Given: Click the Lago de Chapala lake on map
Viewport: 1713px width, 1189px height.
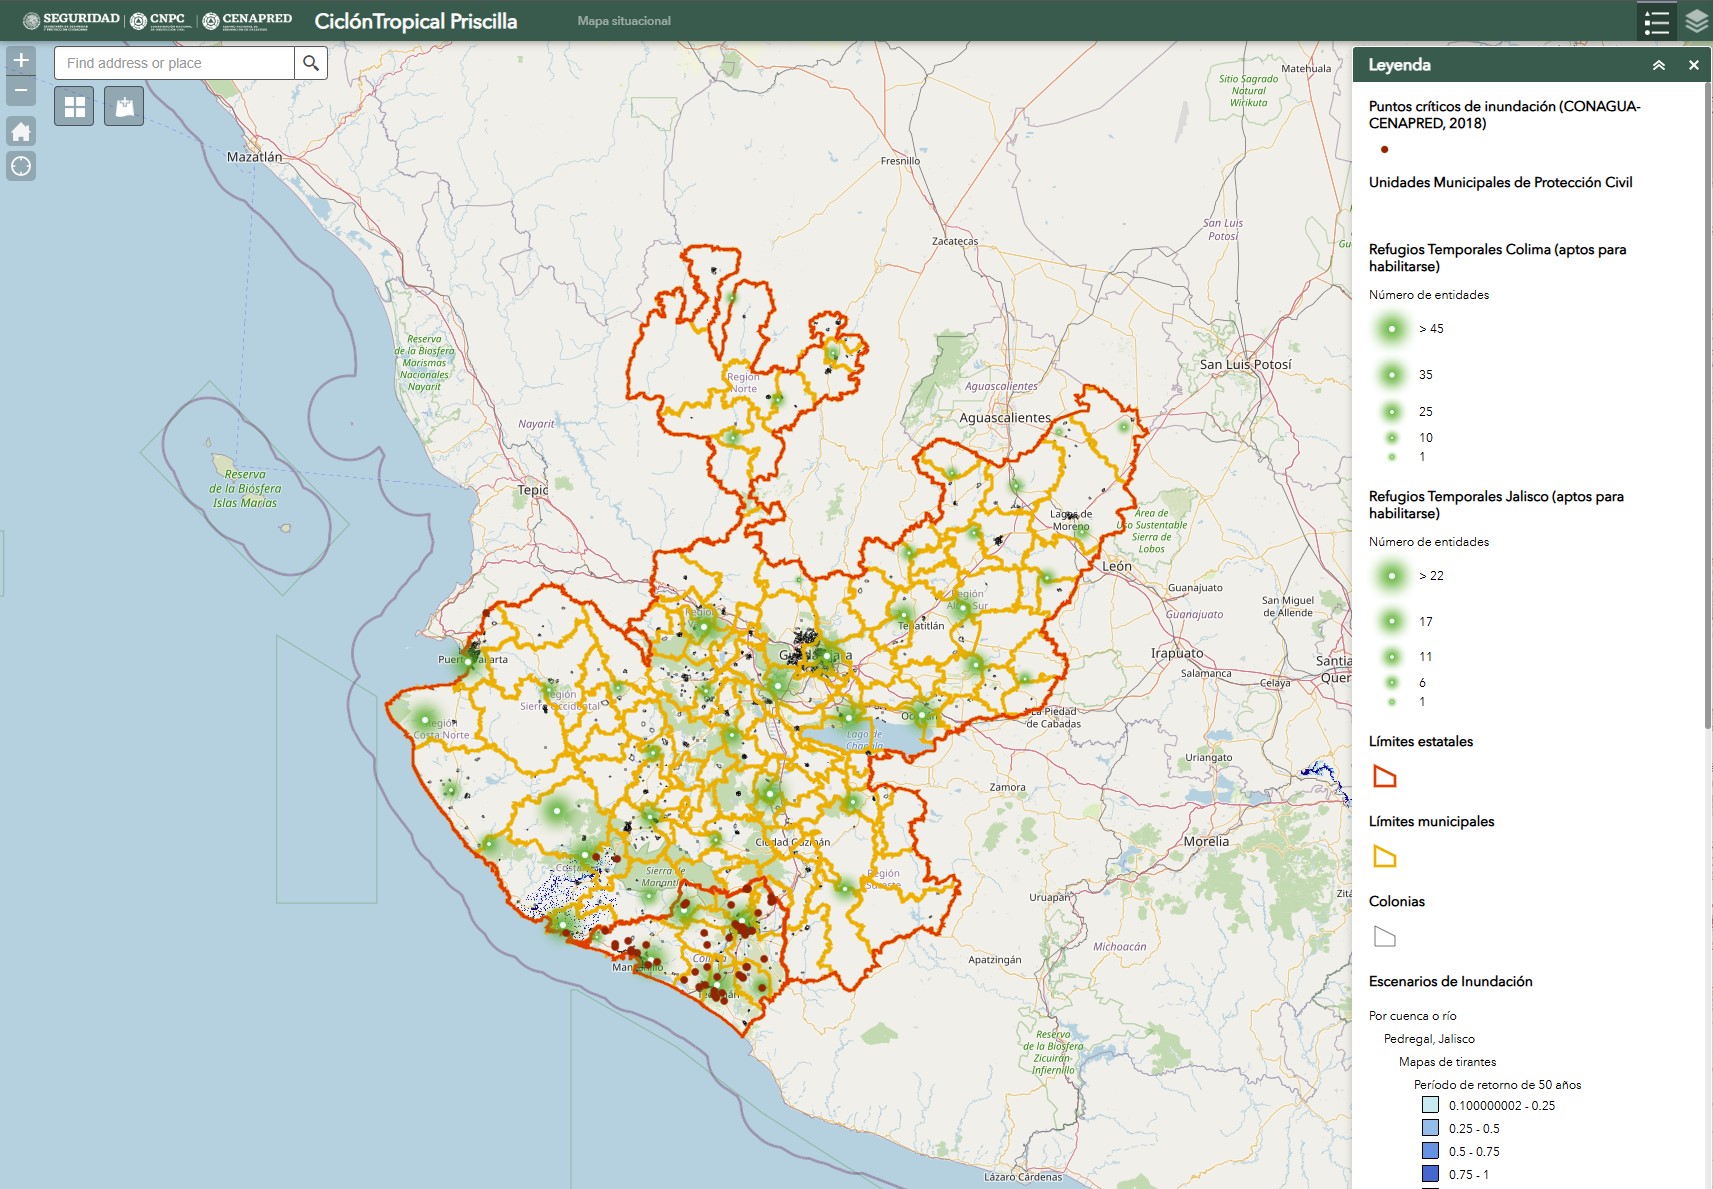Looking at the screenshot, I should [866, 740].
